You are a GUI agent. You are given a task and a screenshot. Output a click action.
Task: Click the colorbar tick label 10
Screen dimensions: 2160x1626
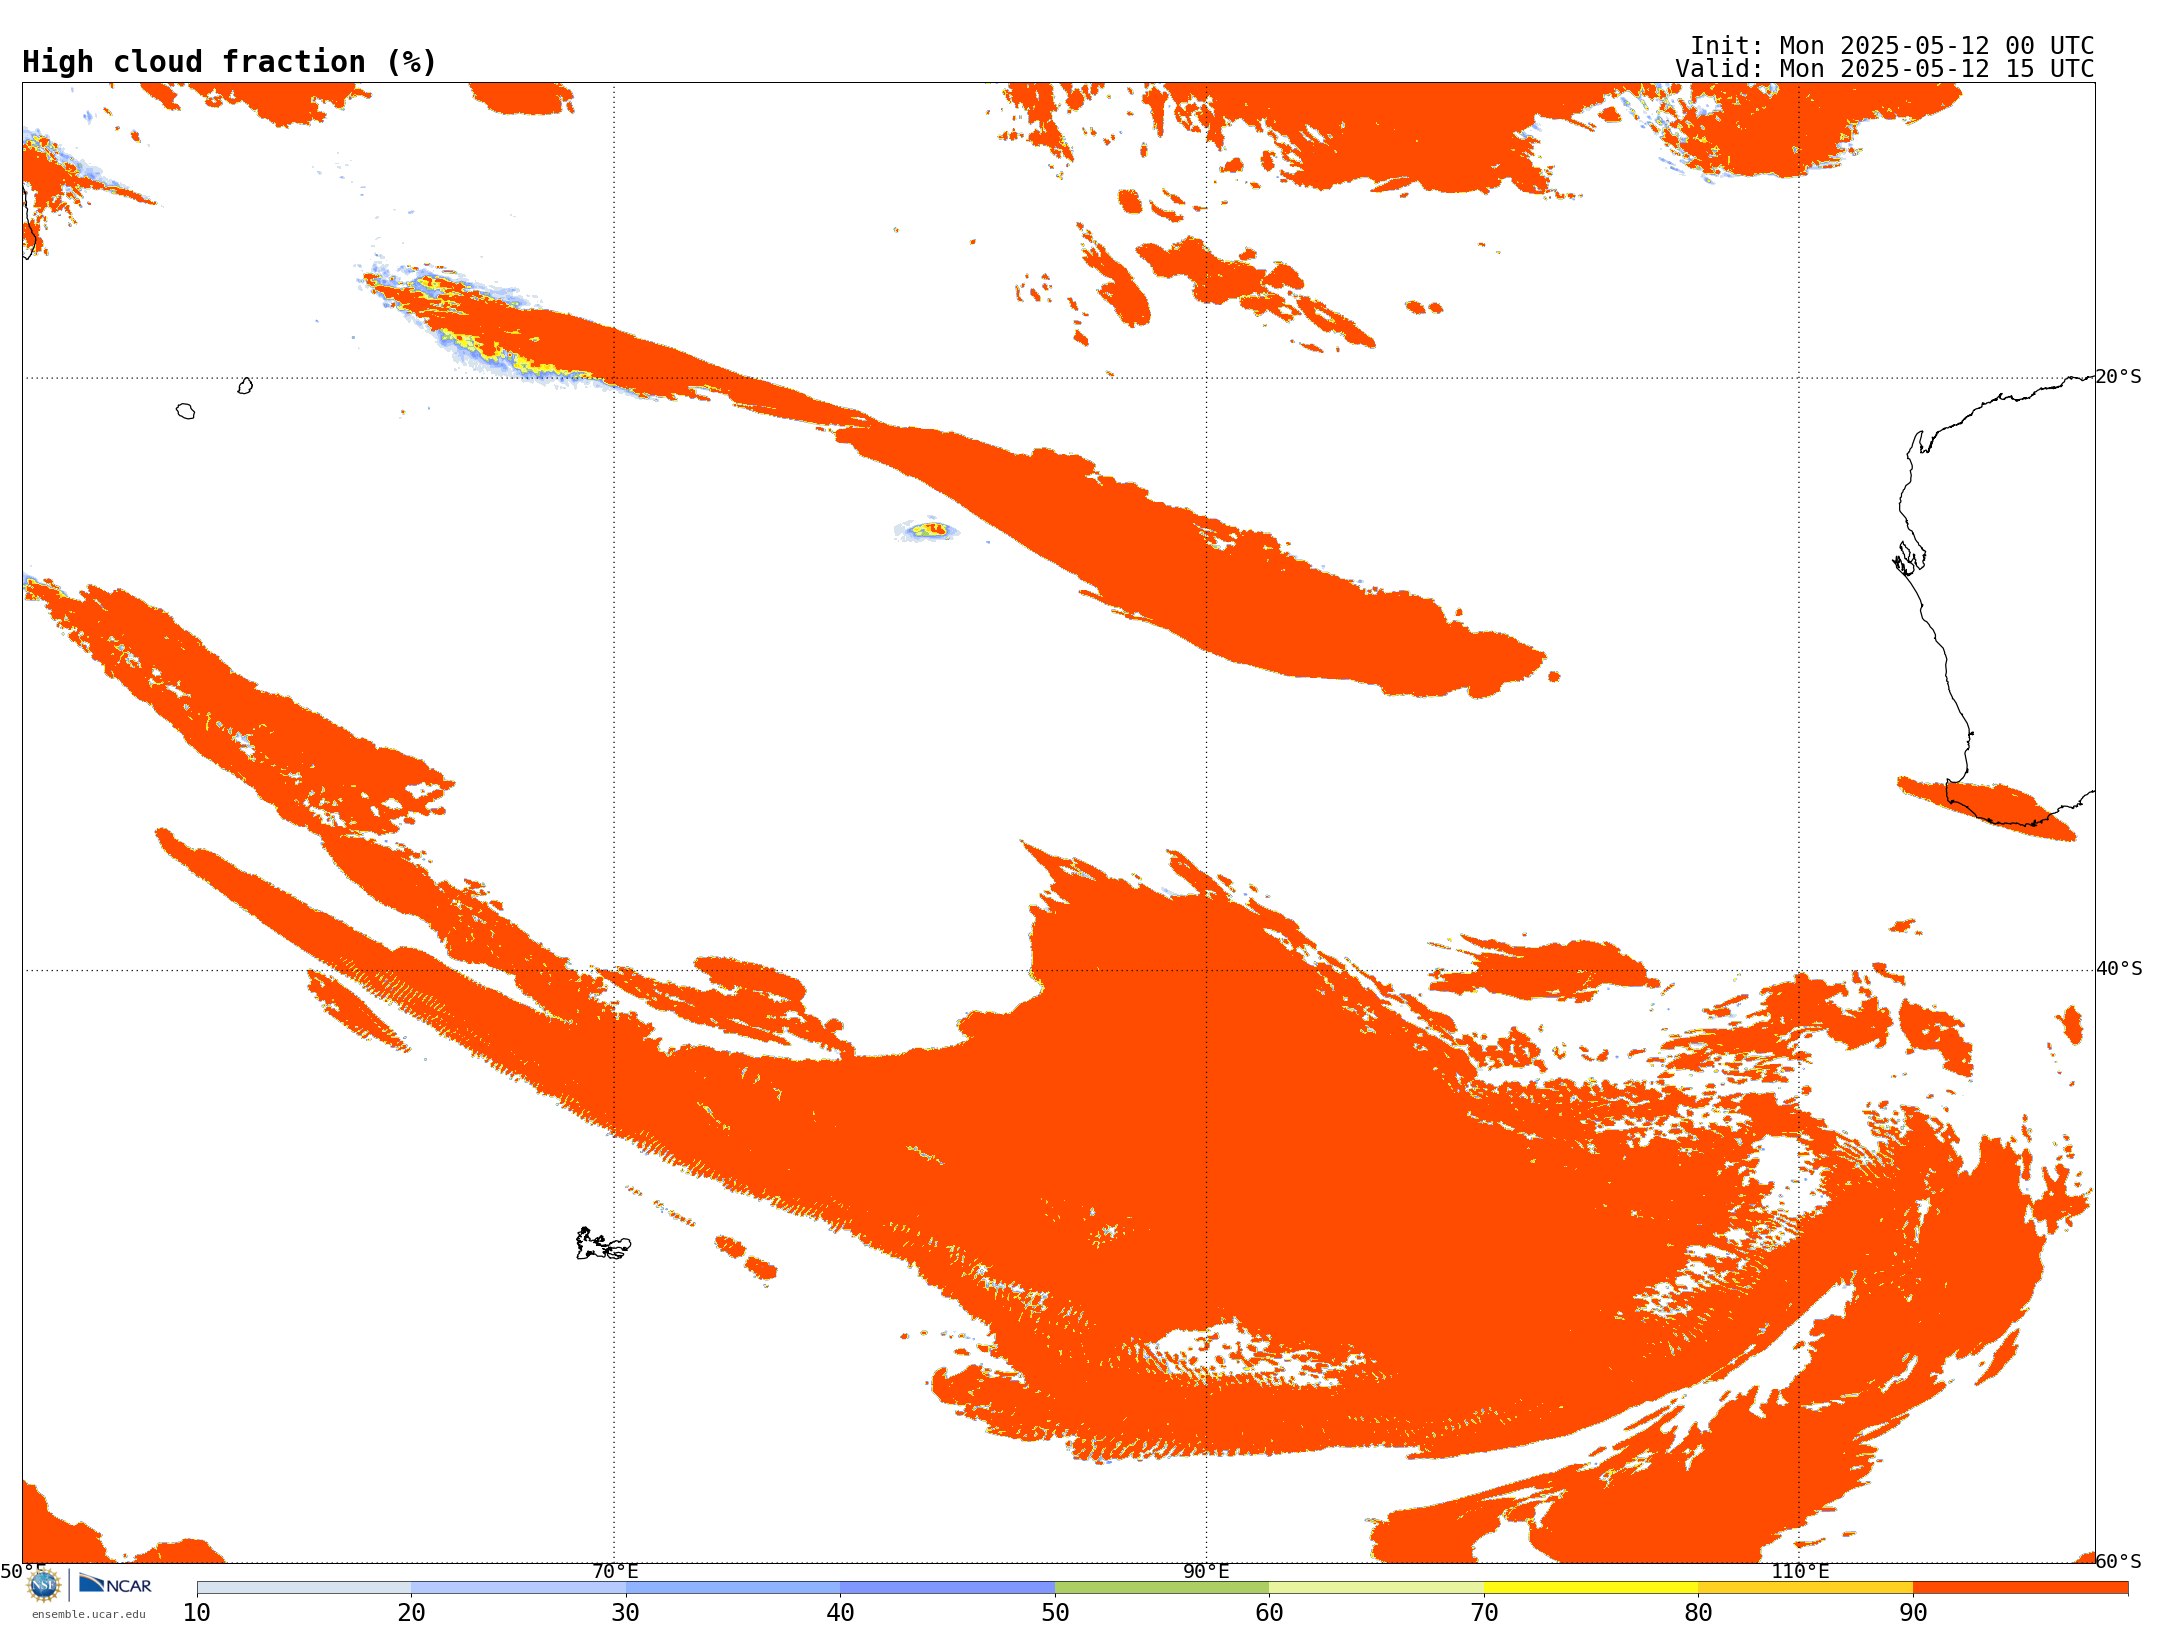click(x=197, y=1613)
